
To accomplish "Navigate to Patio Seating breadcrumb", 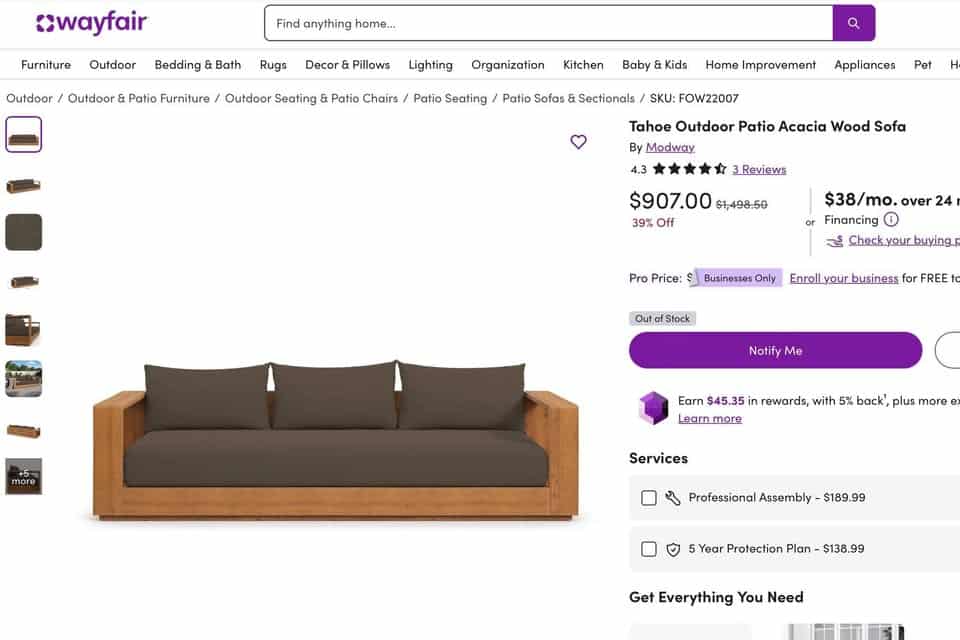I will [x=450, y=98].
